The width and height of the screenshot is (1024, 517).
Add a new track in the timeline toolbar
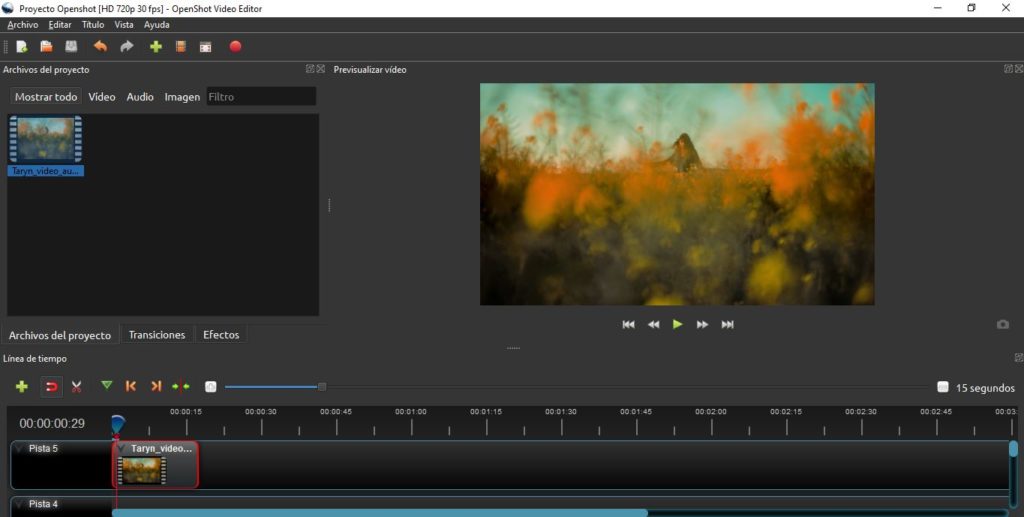21,386
